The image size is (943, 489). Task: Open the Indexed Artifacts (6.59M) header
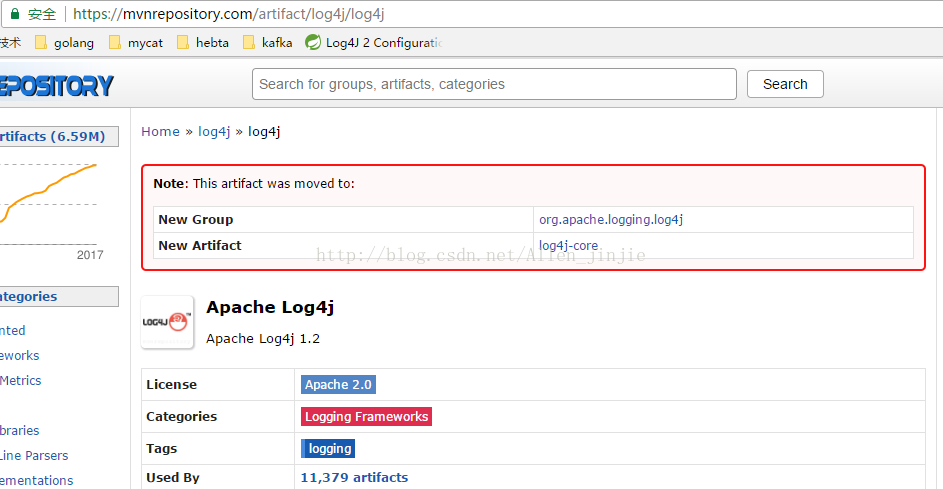(59, 137)
